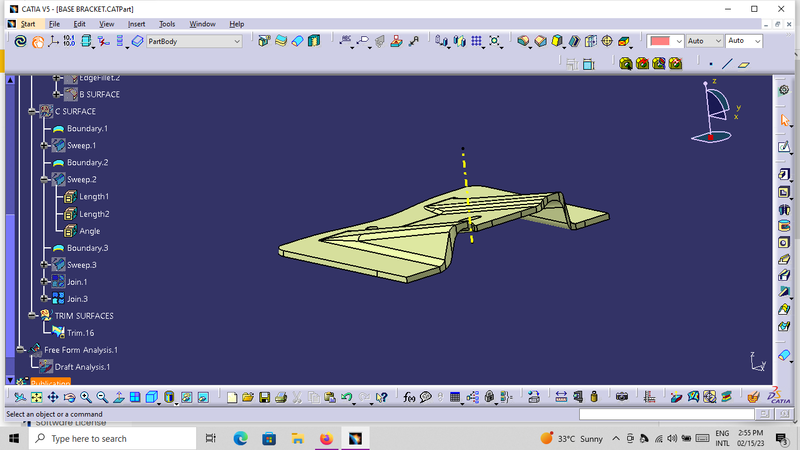Open the View Mode cube flyout arrow
This screenshot has height=450, width=800.
159,403
